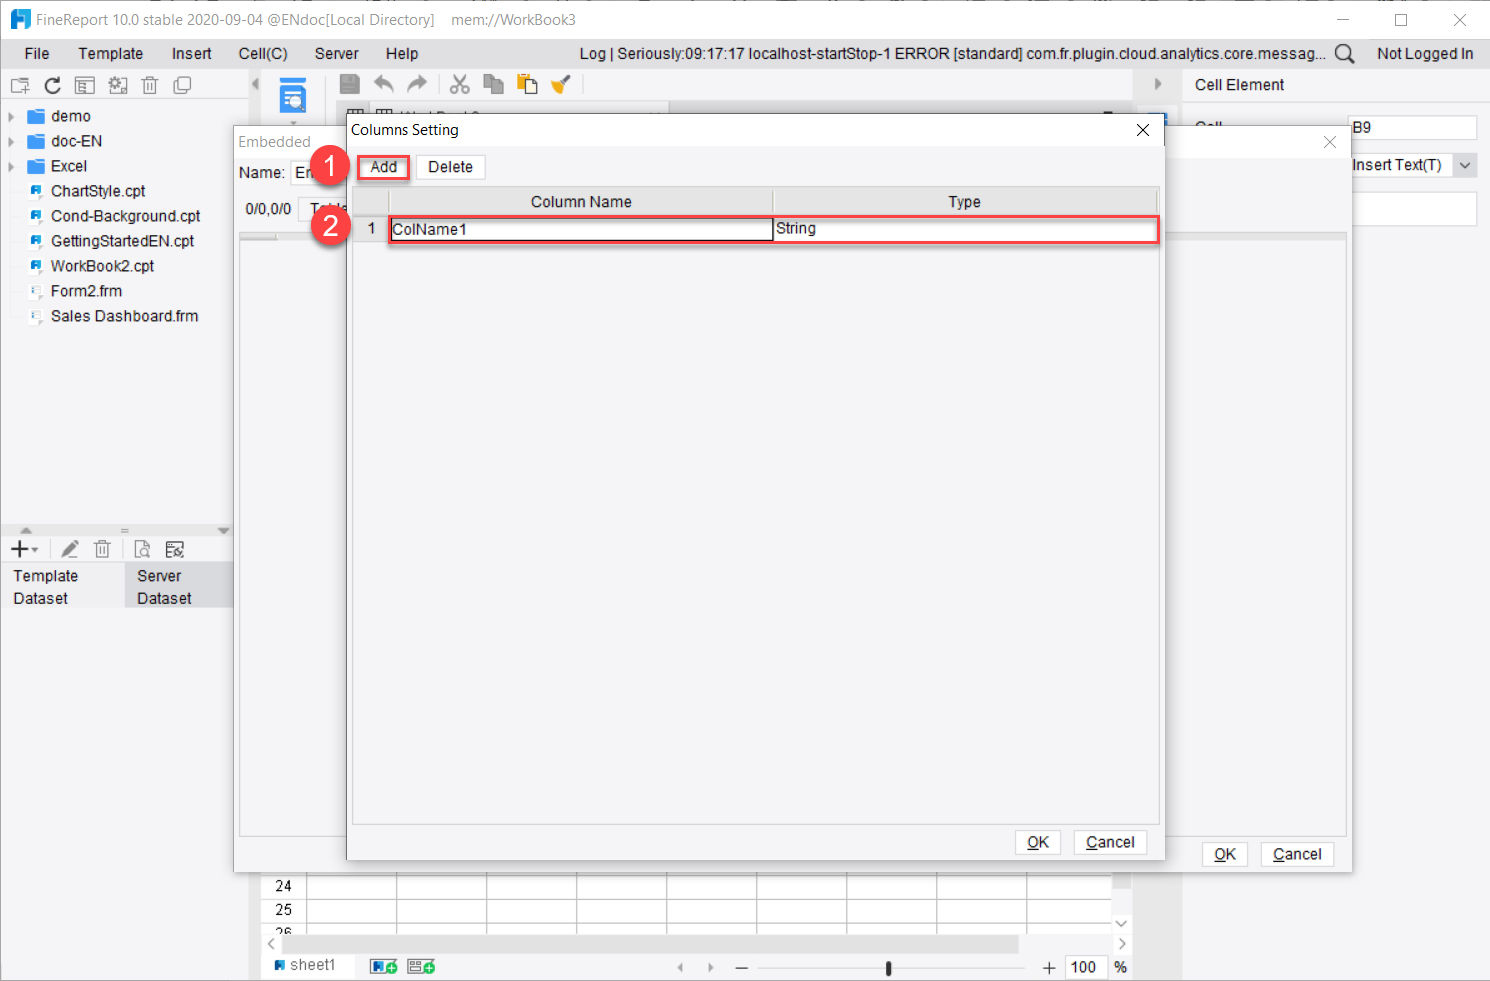Preview dataset with the magnifier document icon
The width and height of the screenshot is (1490, 981).
(142, 548)
